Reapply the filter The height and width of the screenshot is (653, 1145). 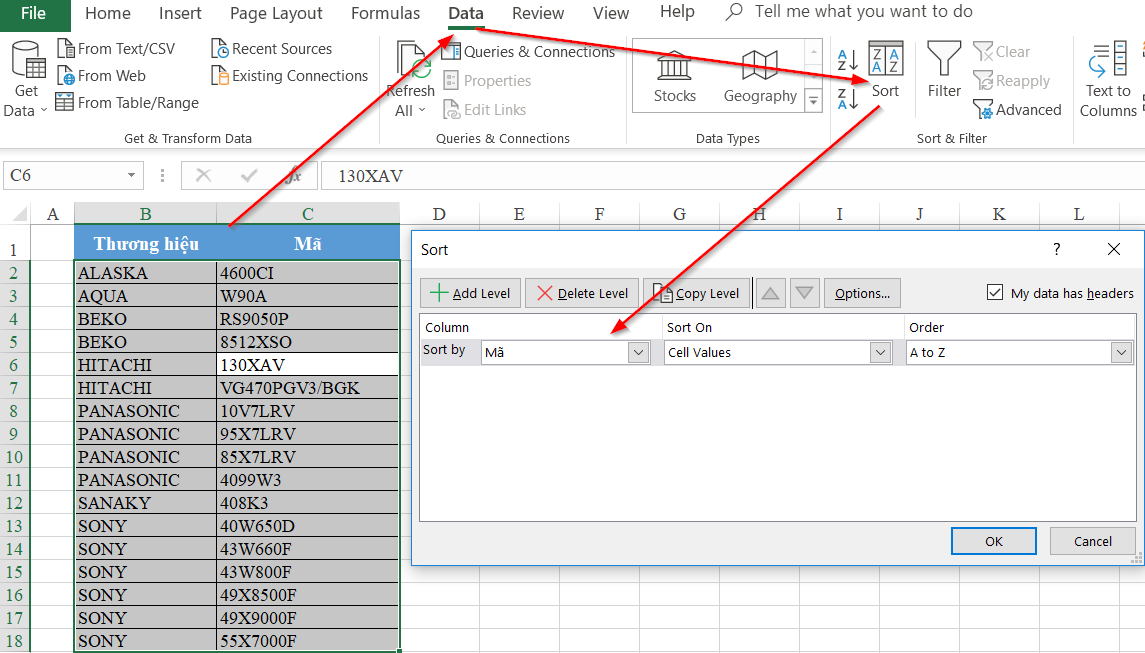(x=1012, y=80)
